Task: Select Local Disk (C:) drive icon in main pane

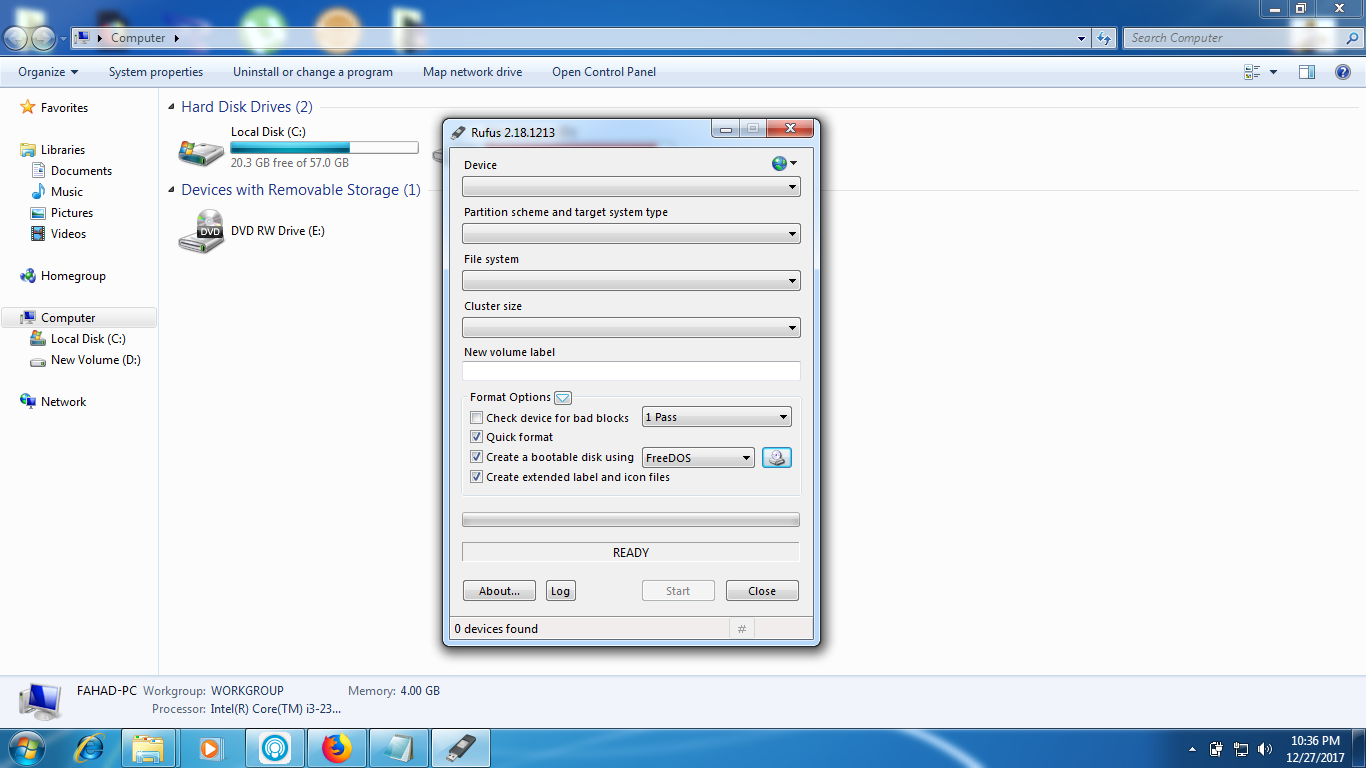Action: click(x=201, y=150)
